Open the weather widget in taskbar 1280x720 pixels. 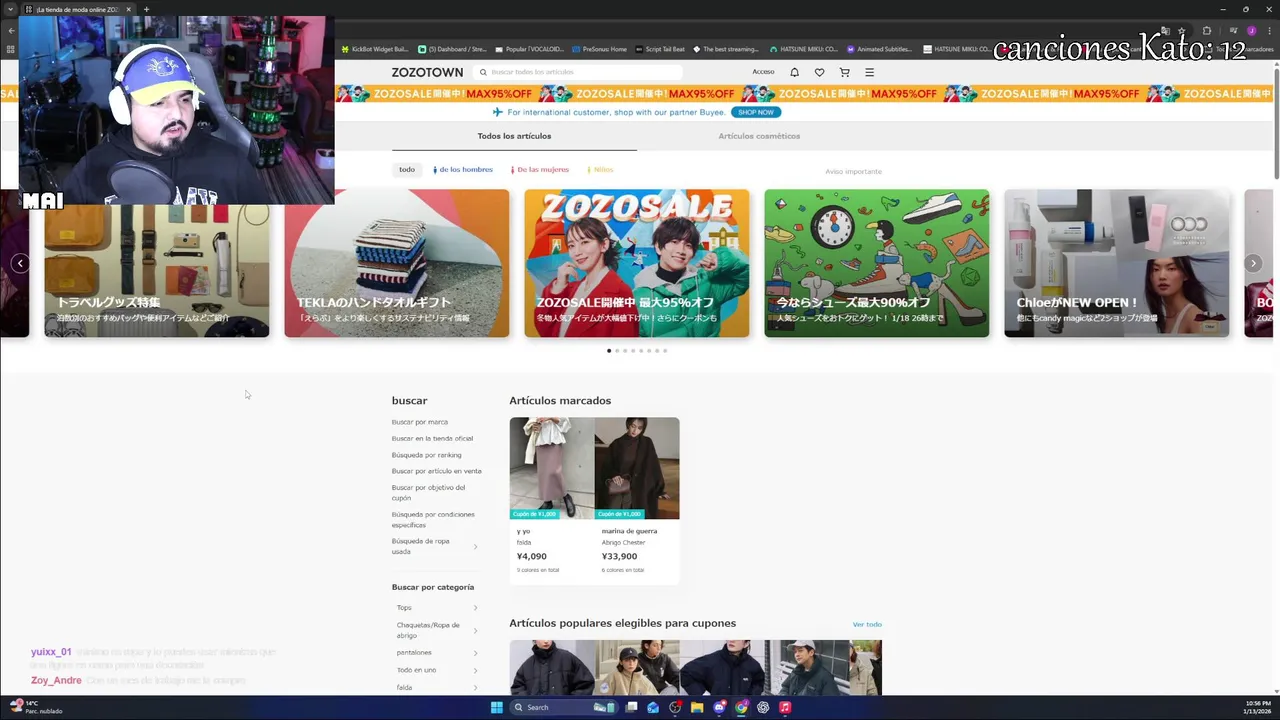(x=36, y=707)
